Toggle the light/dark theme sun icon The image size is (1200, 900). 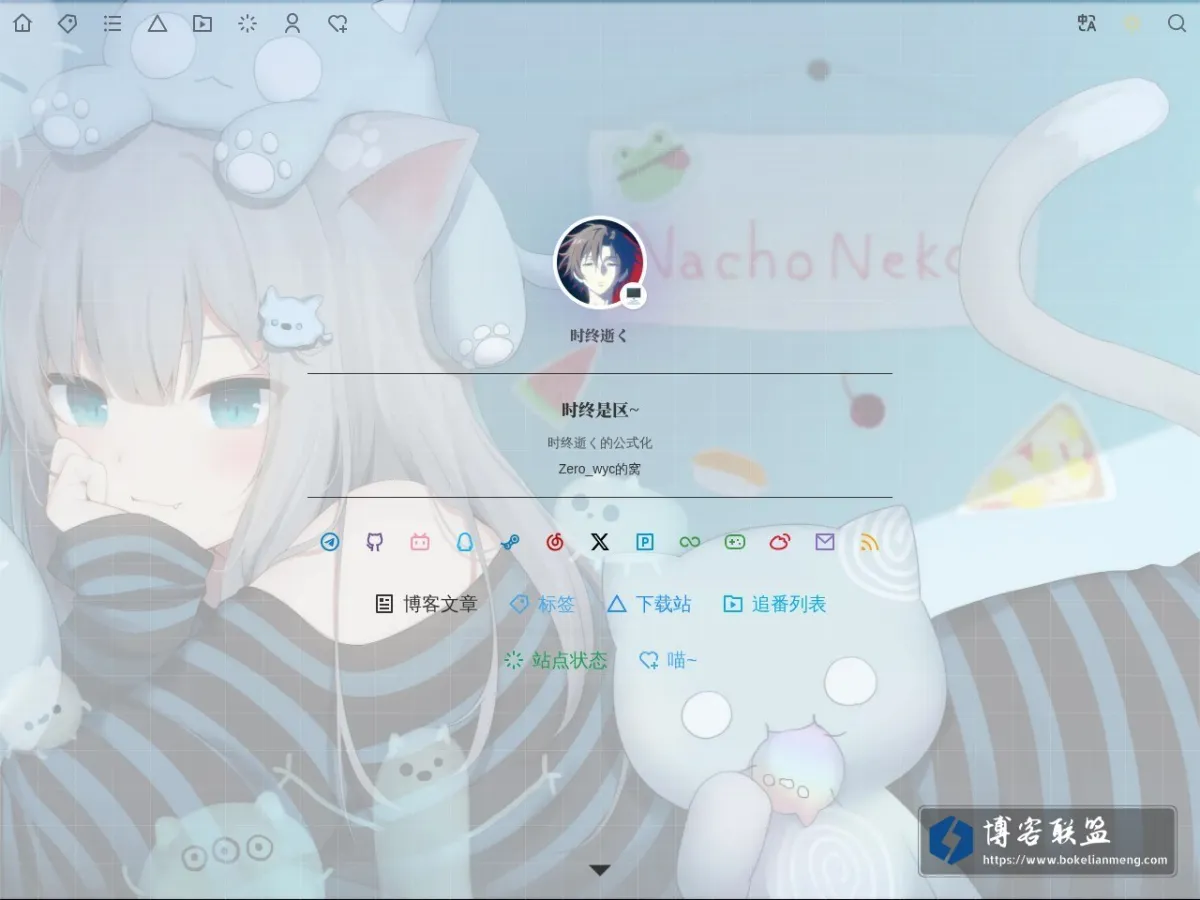tap(1132, 23)
